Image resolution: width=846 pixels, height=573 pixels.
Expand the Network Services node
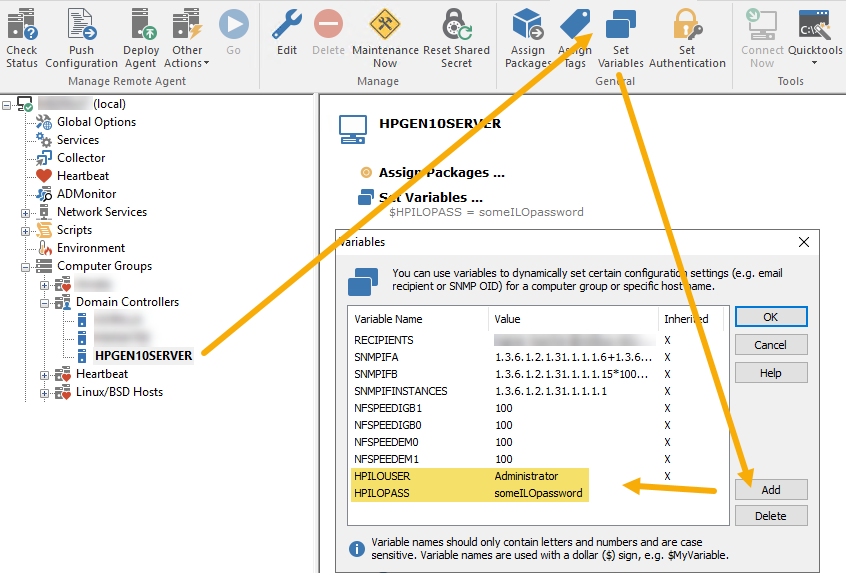[25, 213]
